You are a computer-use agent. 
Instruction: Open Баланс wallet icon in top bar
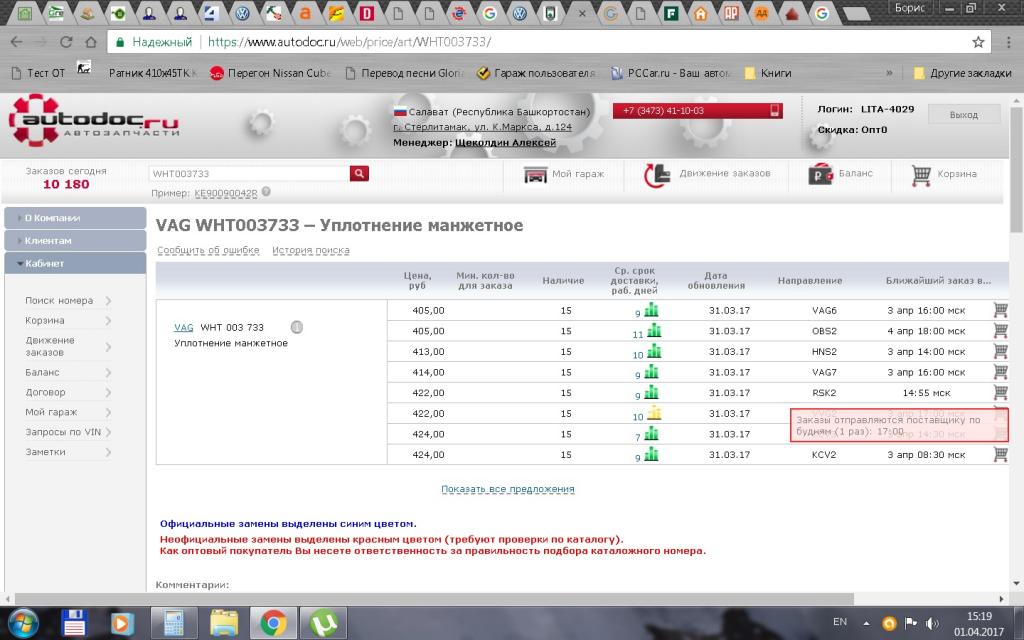pyautogui.click(x=820, y=174)
